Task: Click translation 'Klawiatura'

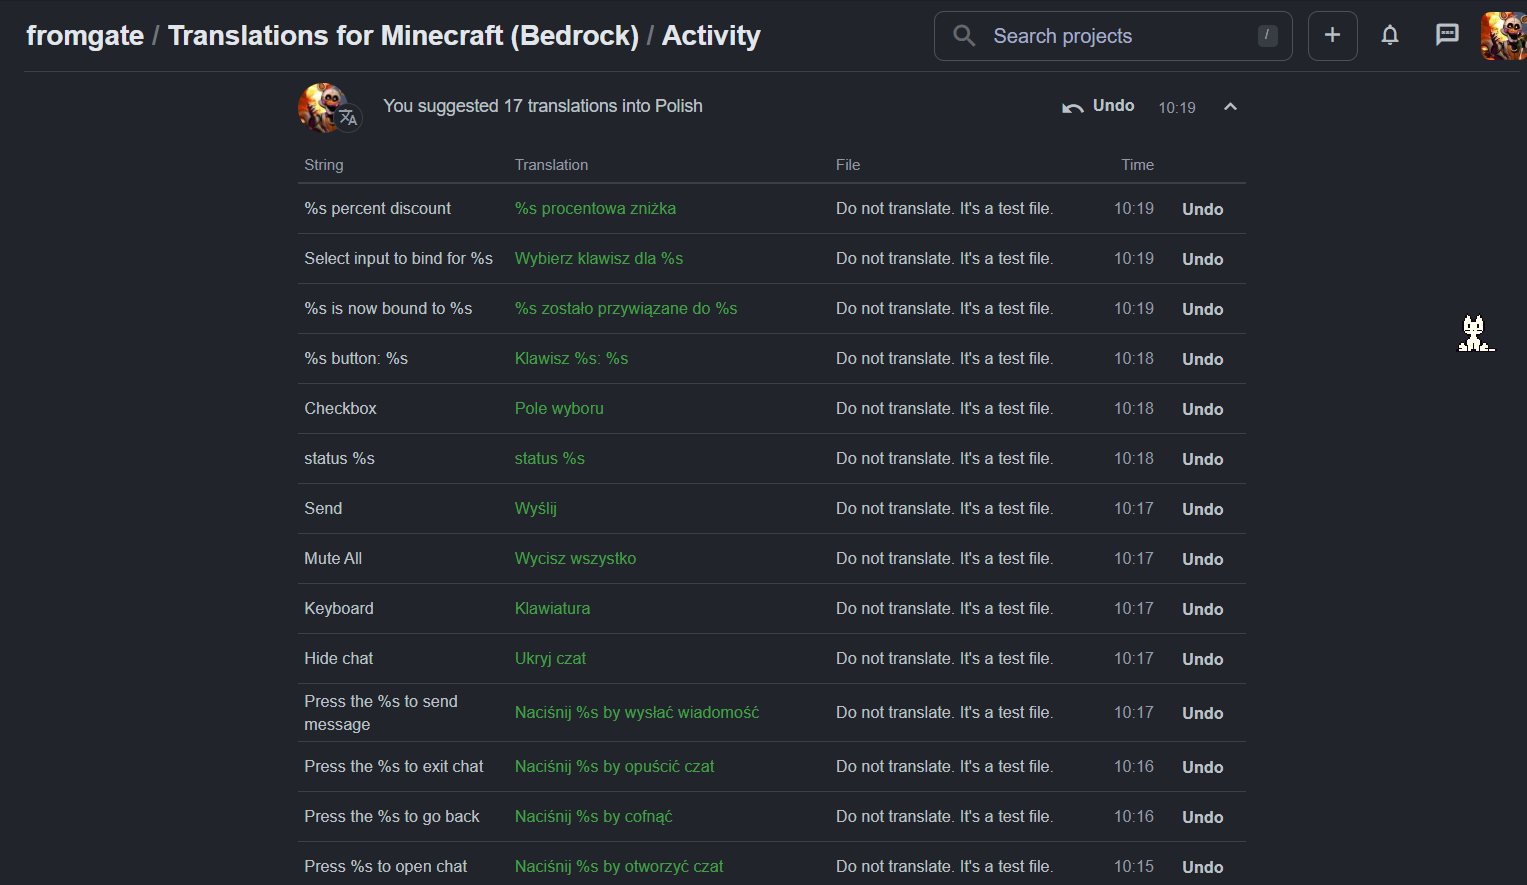Action: (x=552, y=608)
